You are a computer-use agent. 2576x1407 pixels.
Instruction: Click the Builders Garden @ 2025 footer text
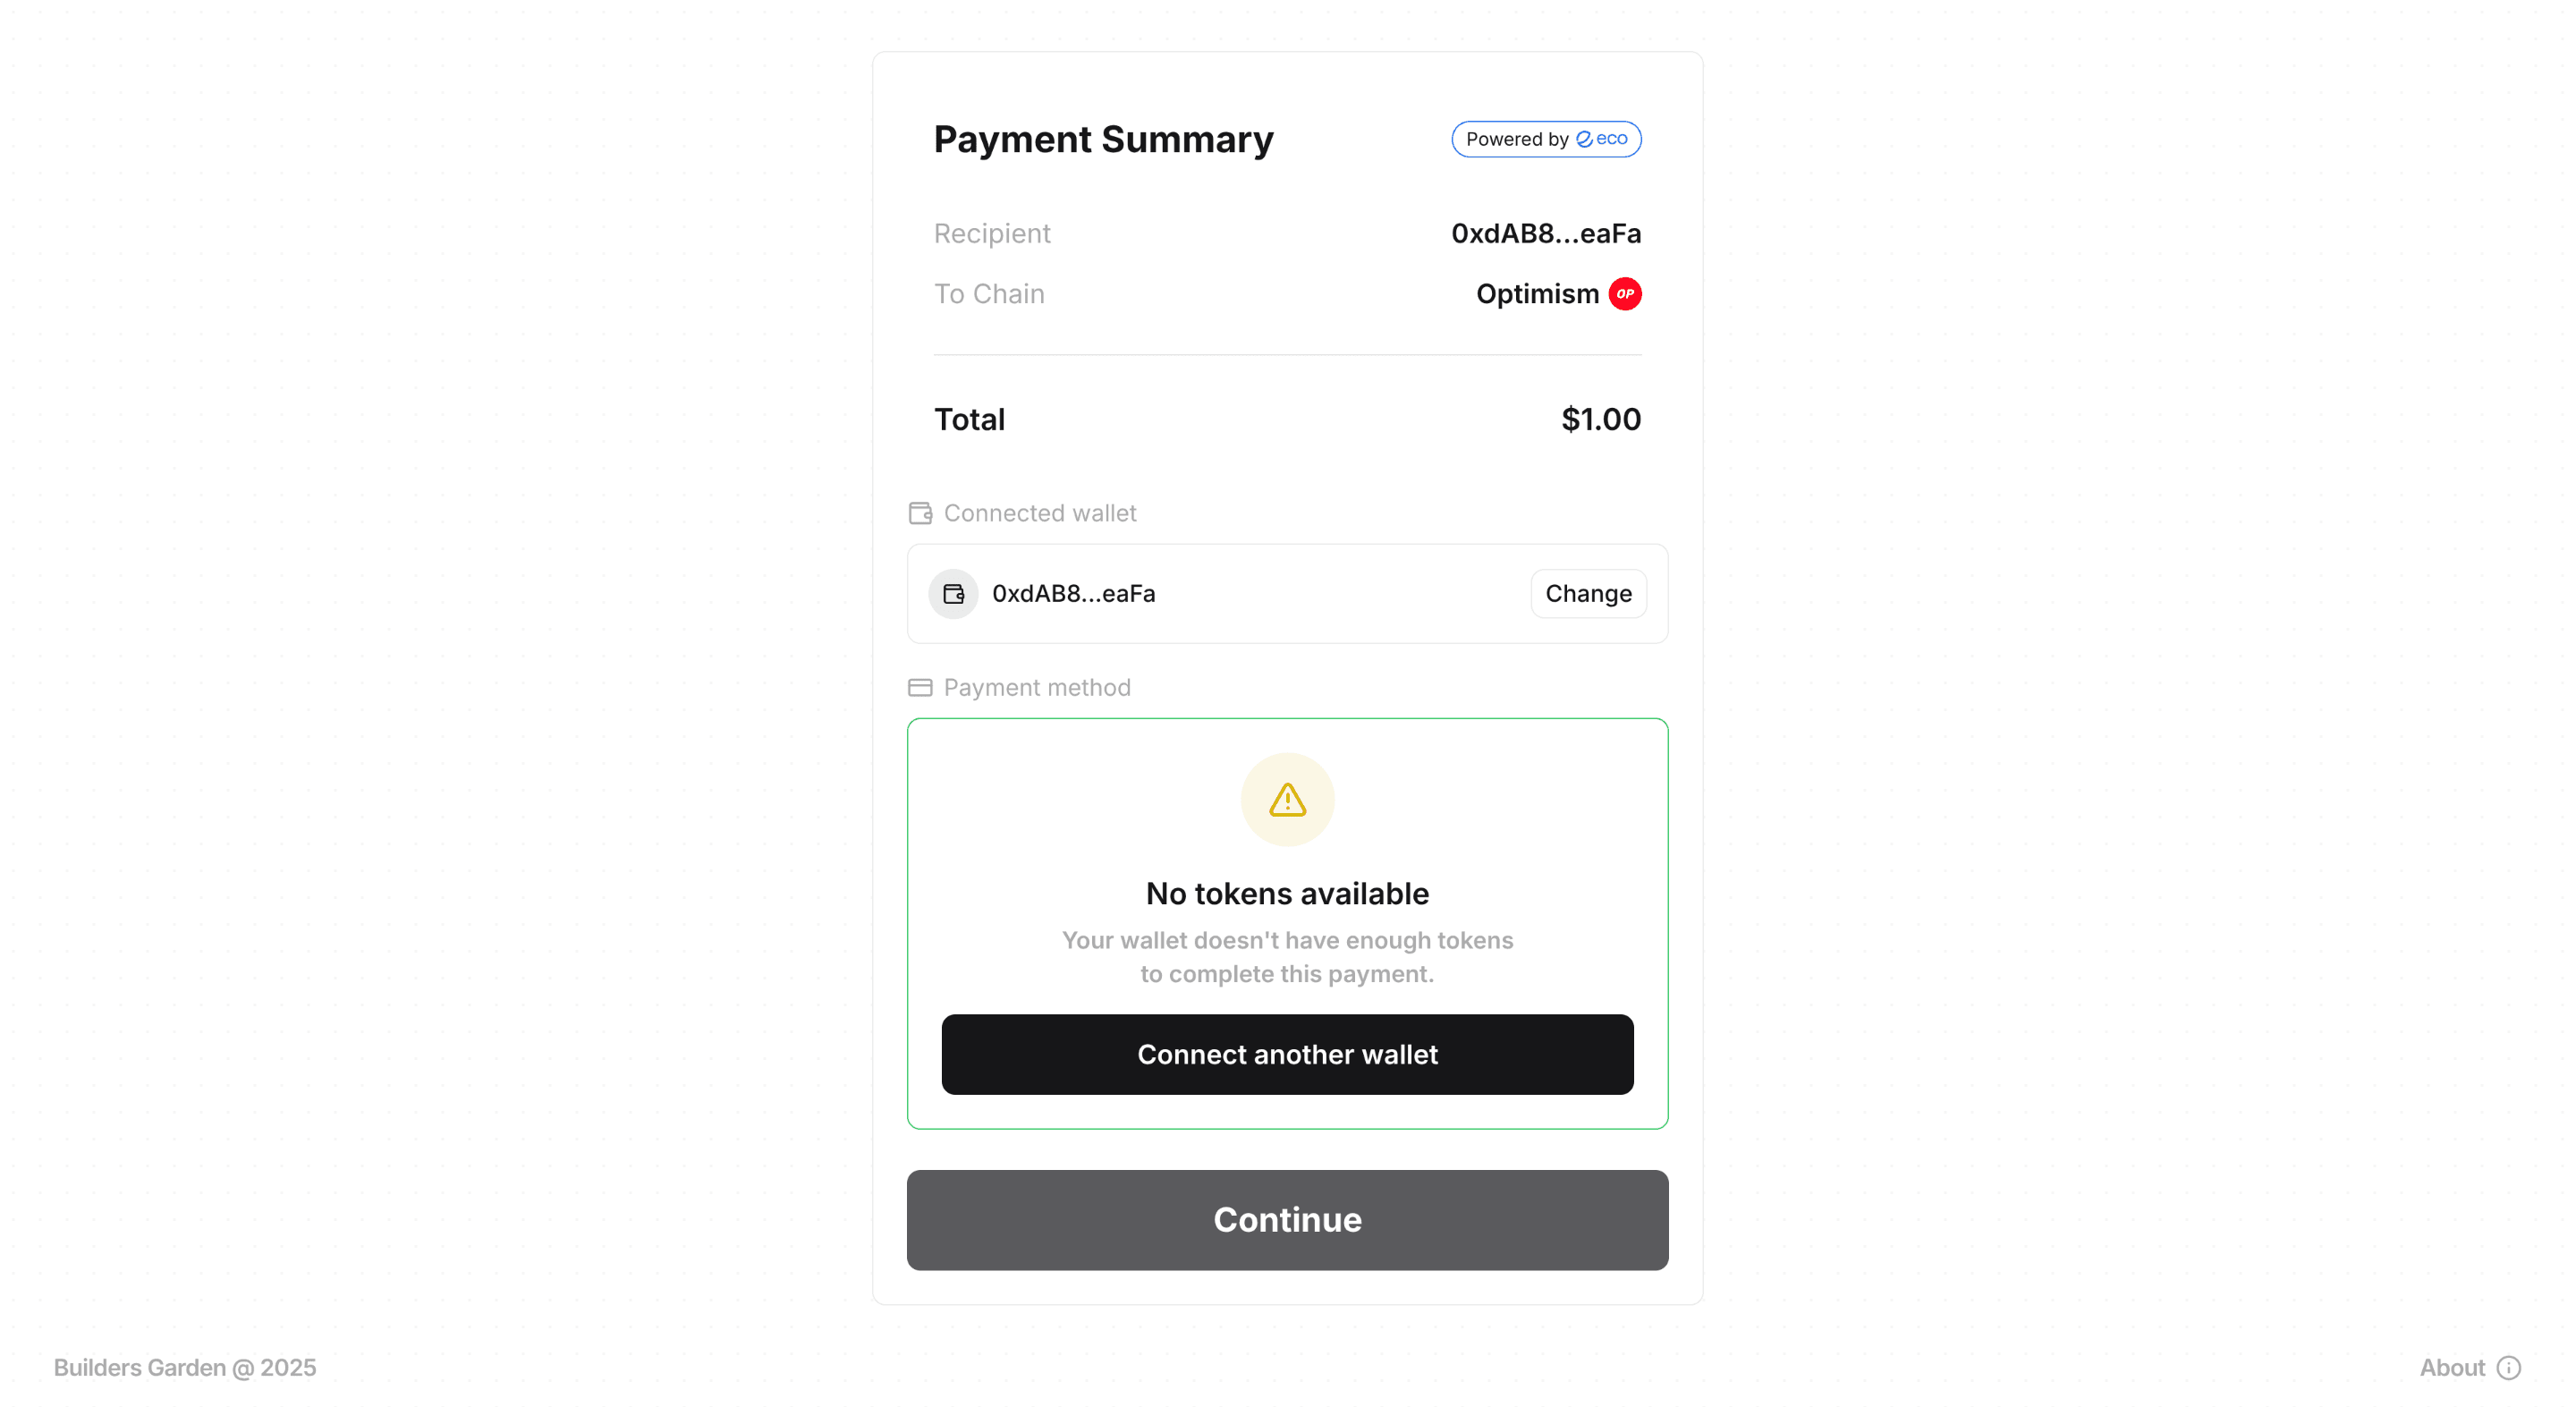point(185,1367)
